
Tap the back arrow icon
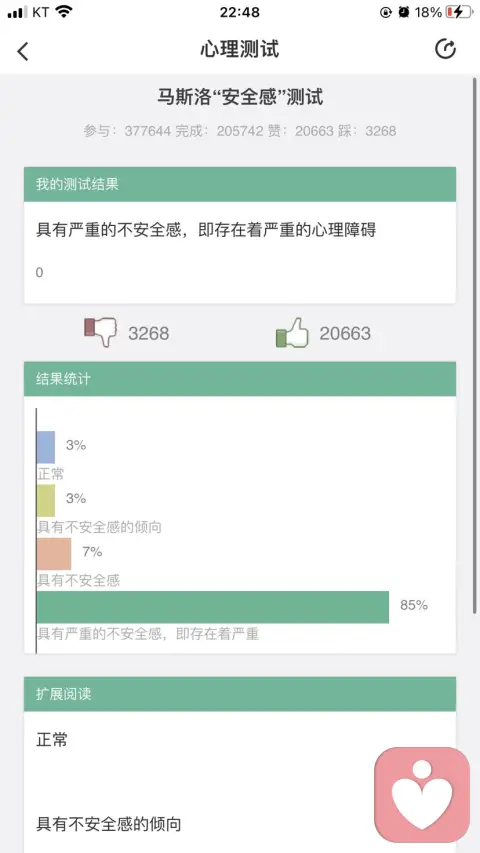pos(22,51)
